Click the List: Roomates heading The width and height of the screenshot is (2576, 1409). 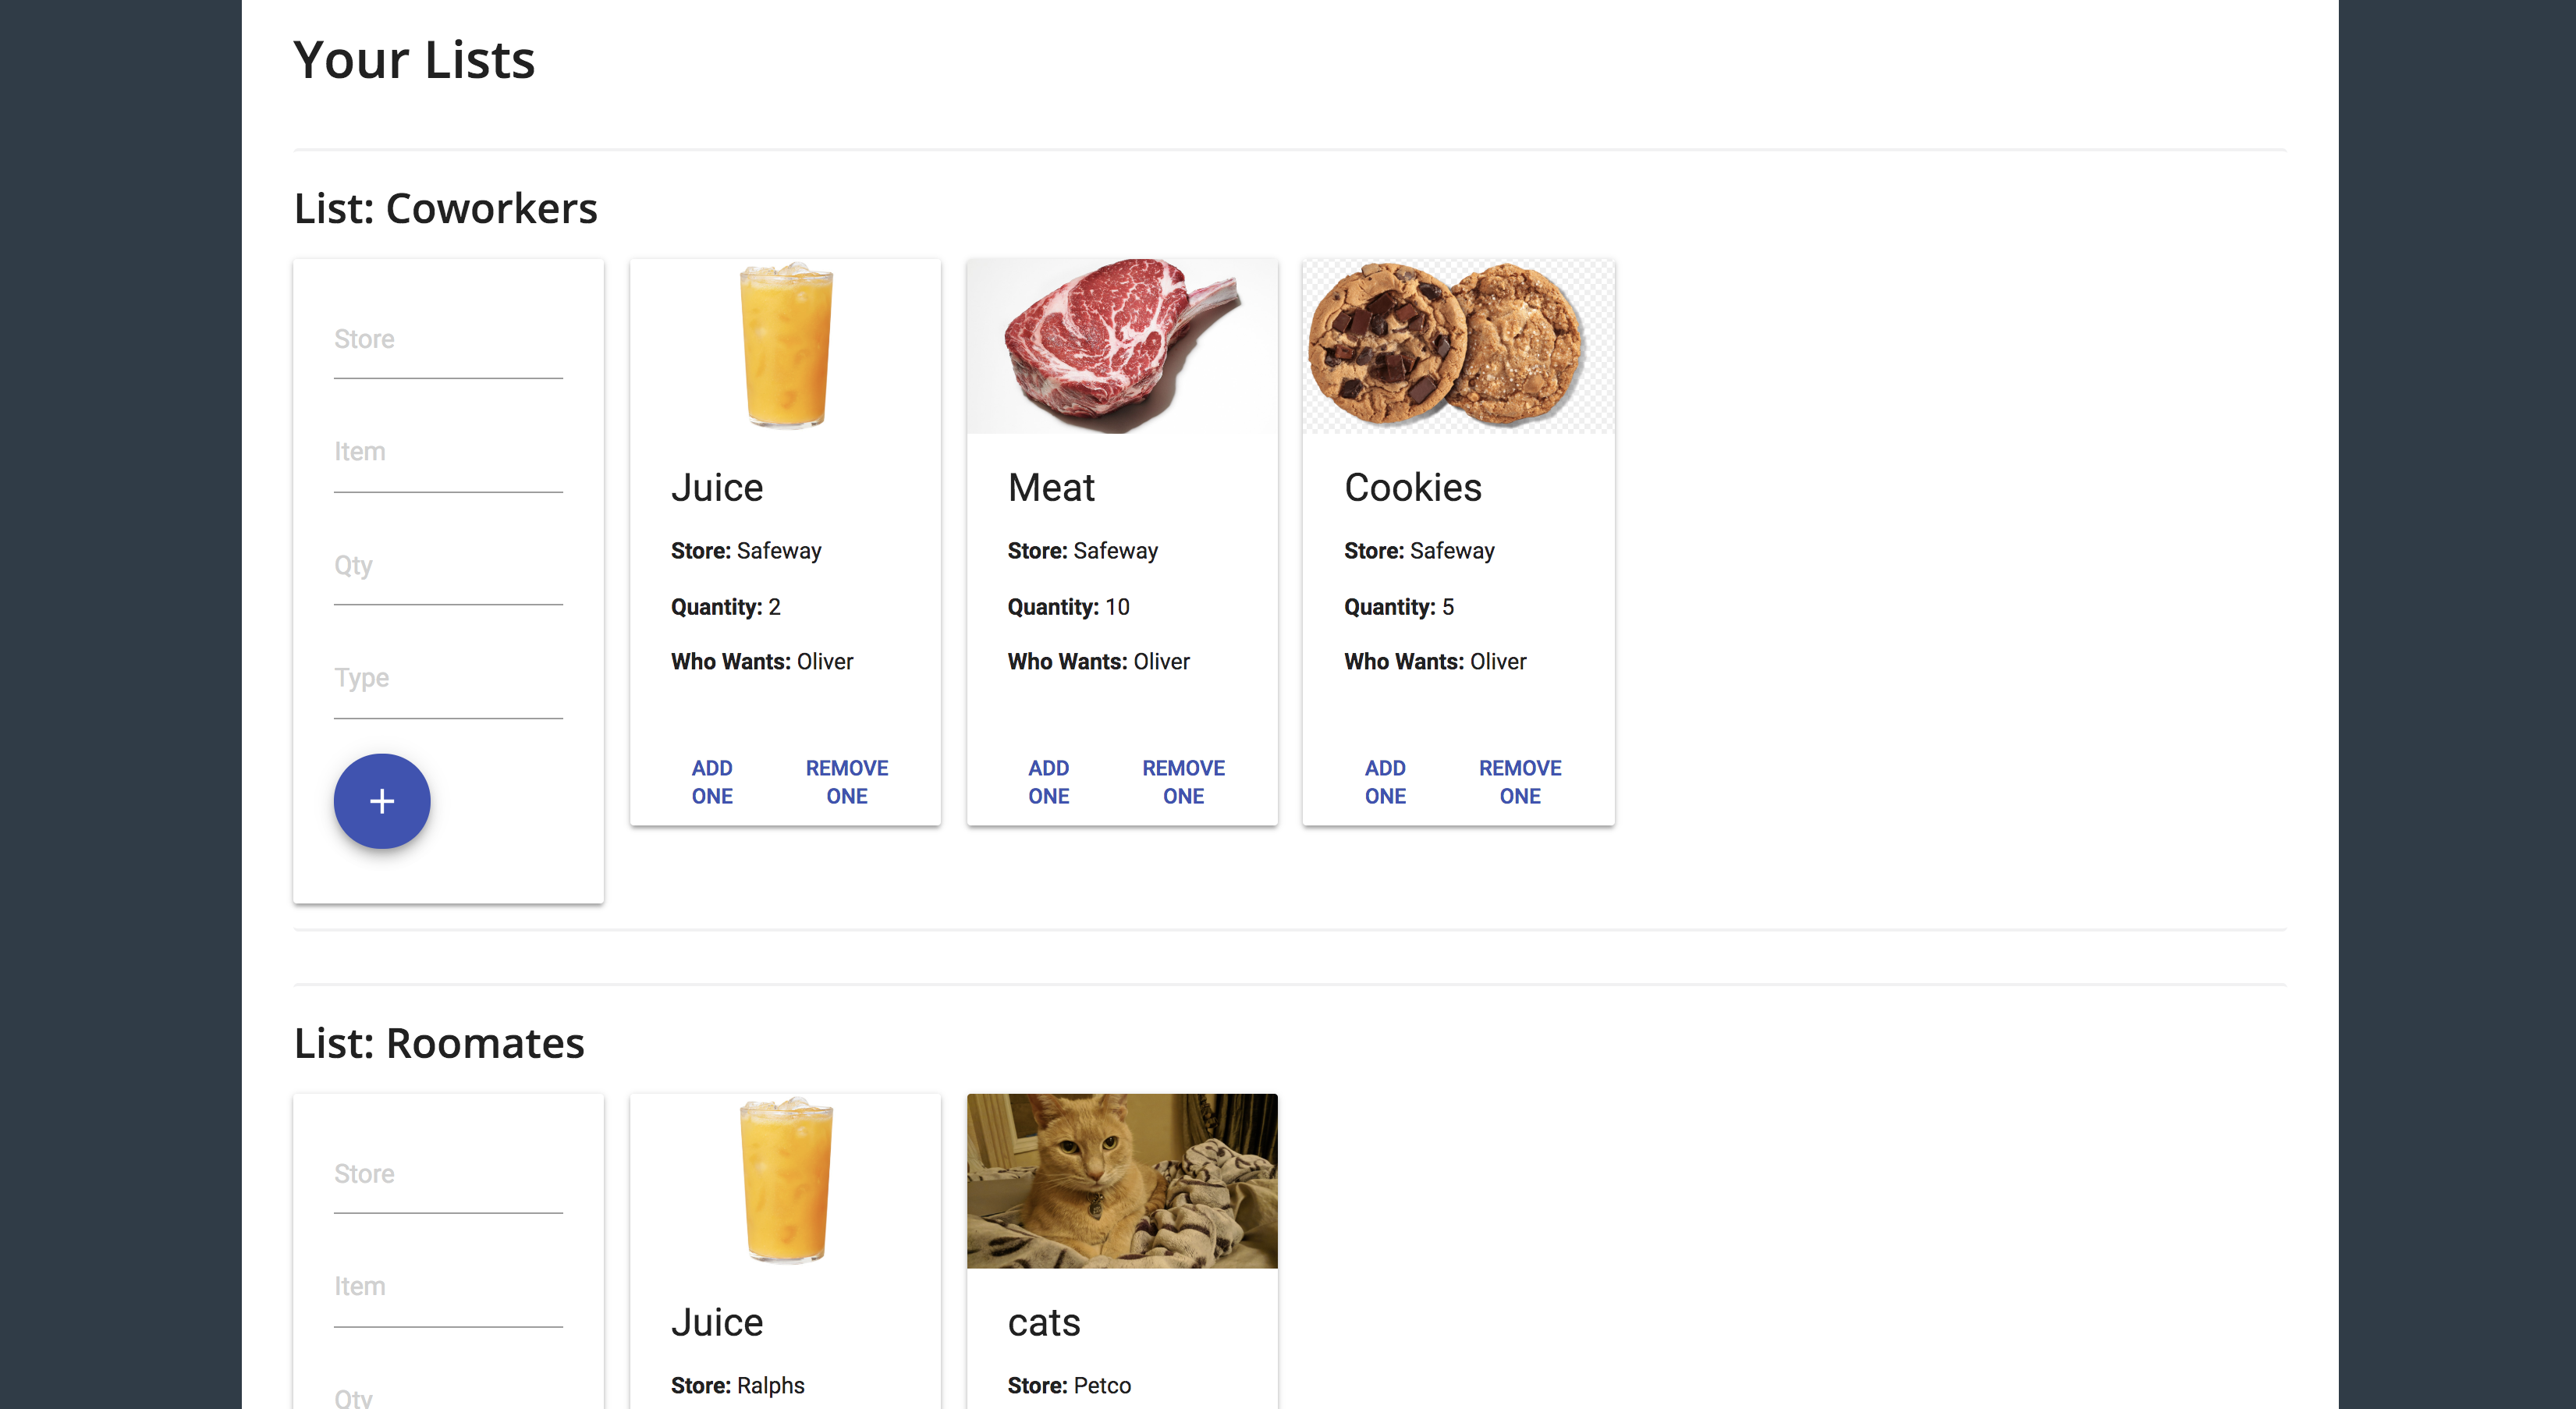click(x=439, y=1043)
